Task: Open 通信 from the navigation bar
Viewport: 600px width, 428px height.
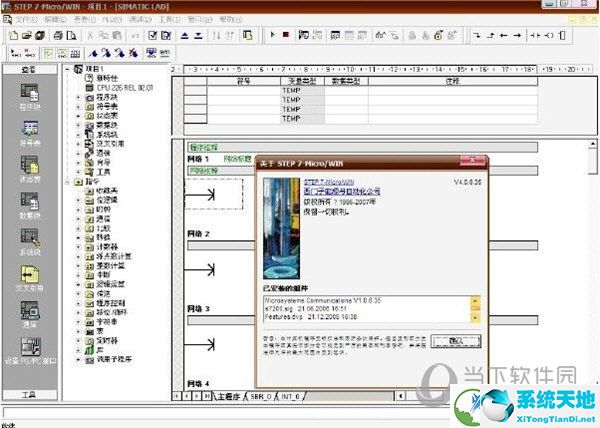Action: [30, 315]
